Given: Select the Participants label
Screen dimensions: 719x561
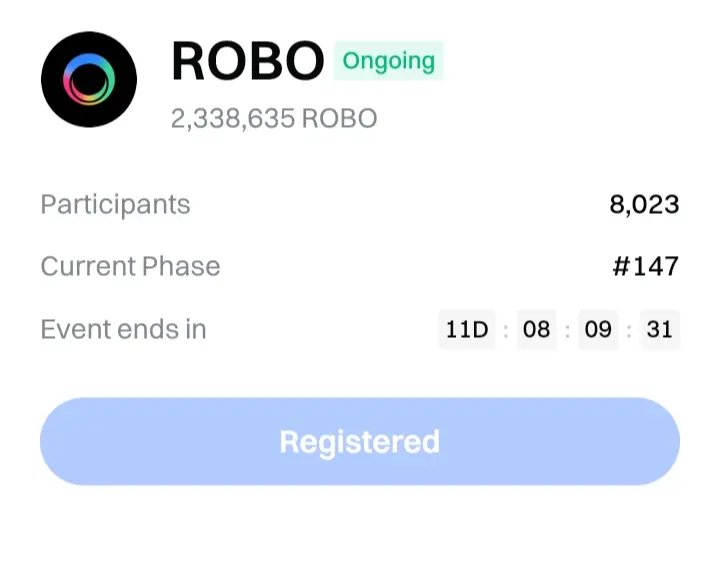Looking at the screenshot, I should click(115, 205).
